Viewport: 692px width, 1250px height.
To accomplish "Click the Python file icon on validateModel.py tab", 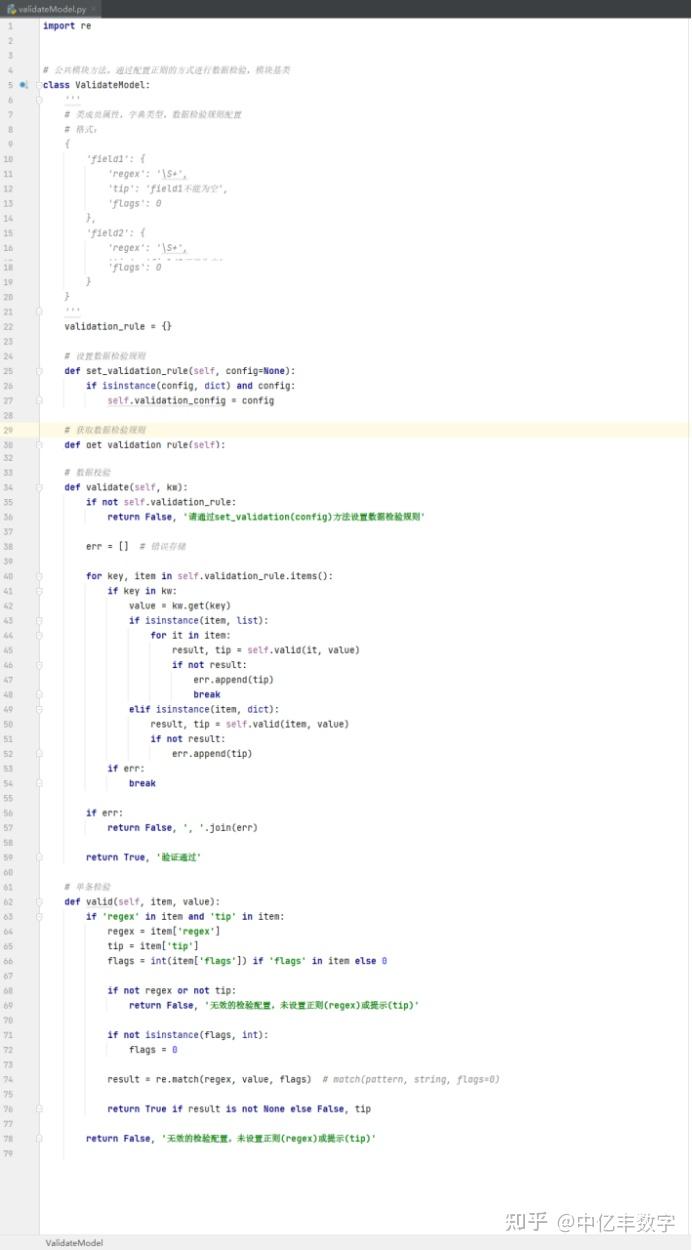I will [11, 8].
